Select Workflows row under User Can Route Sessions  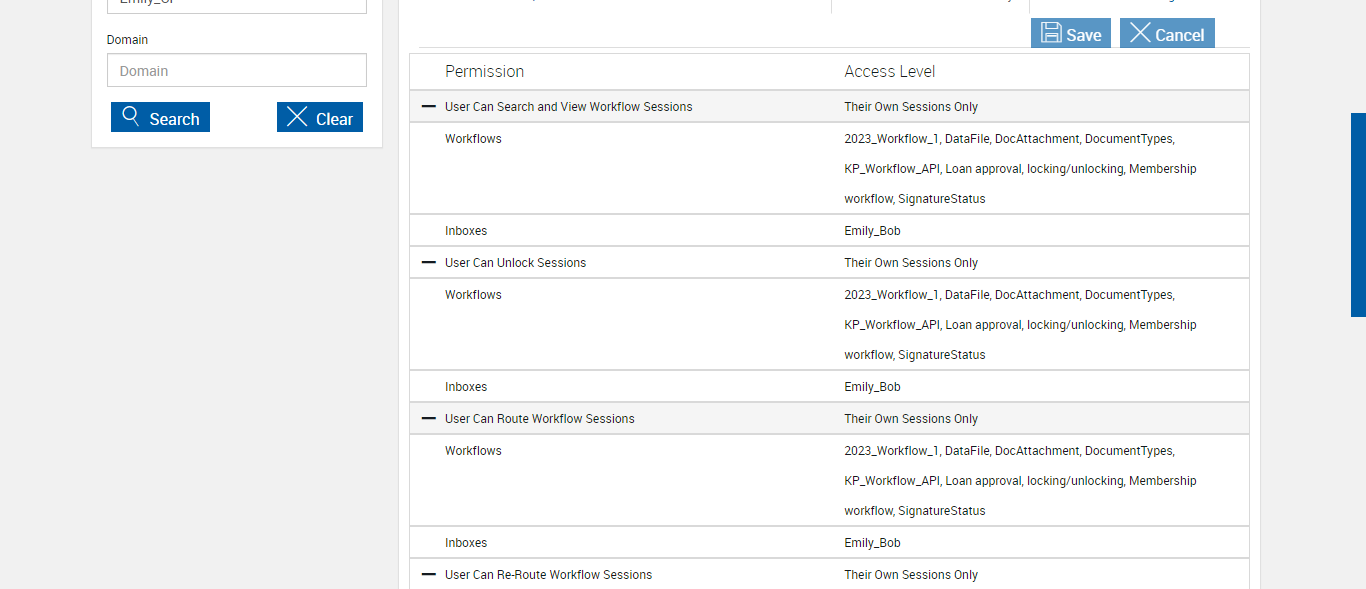[473, 451]
